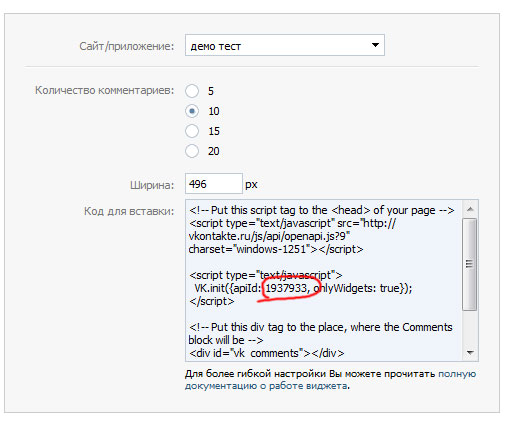Click the label text 20 next to radio

pos(214,151)
